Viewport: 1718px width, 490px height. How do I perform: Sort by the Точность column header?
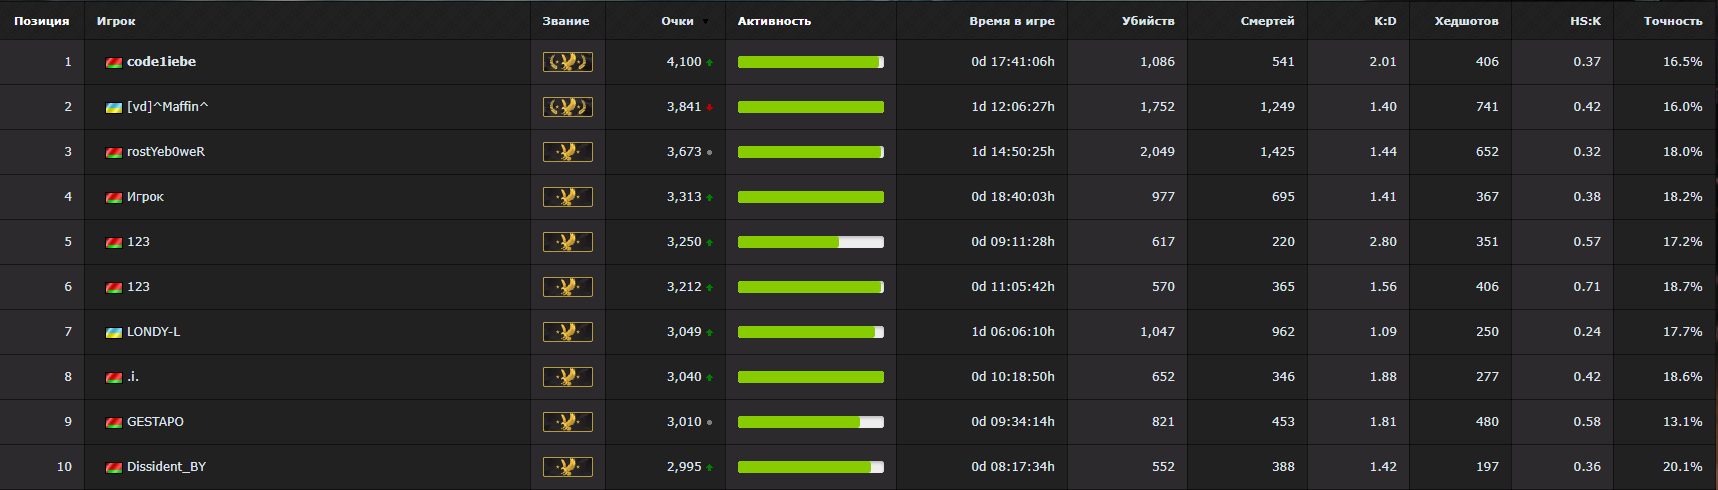pos(1673,21)
